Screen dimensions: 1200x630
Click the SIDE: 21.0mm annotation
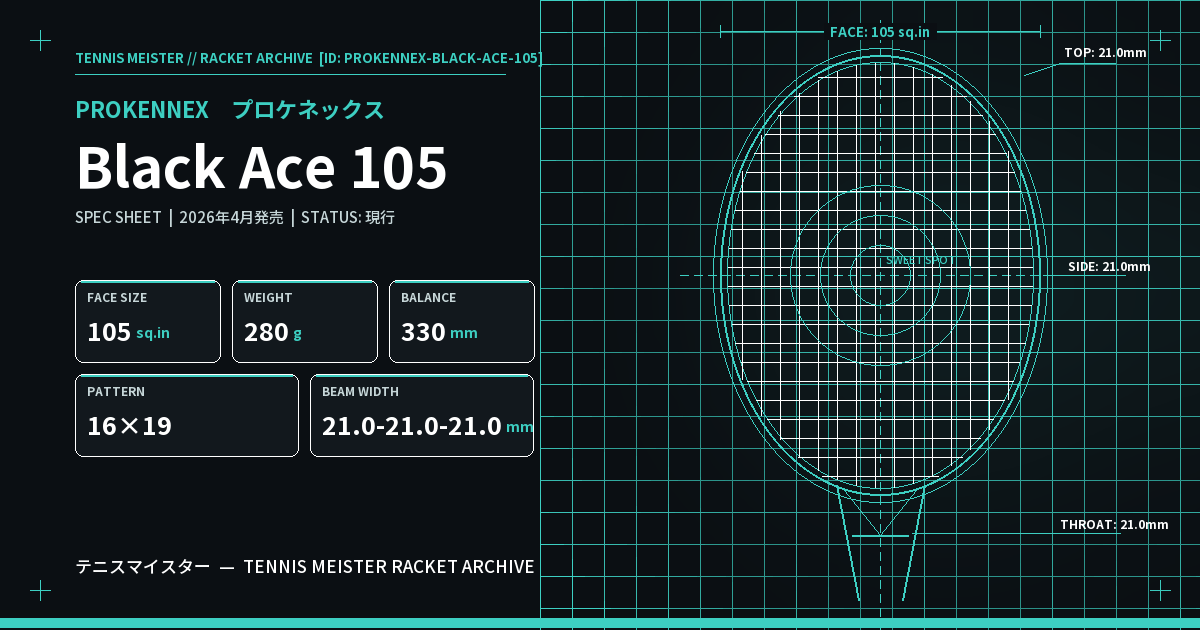tap(1109, 266)
